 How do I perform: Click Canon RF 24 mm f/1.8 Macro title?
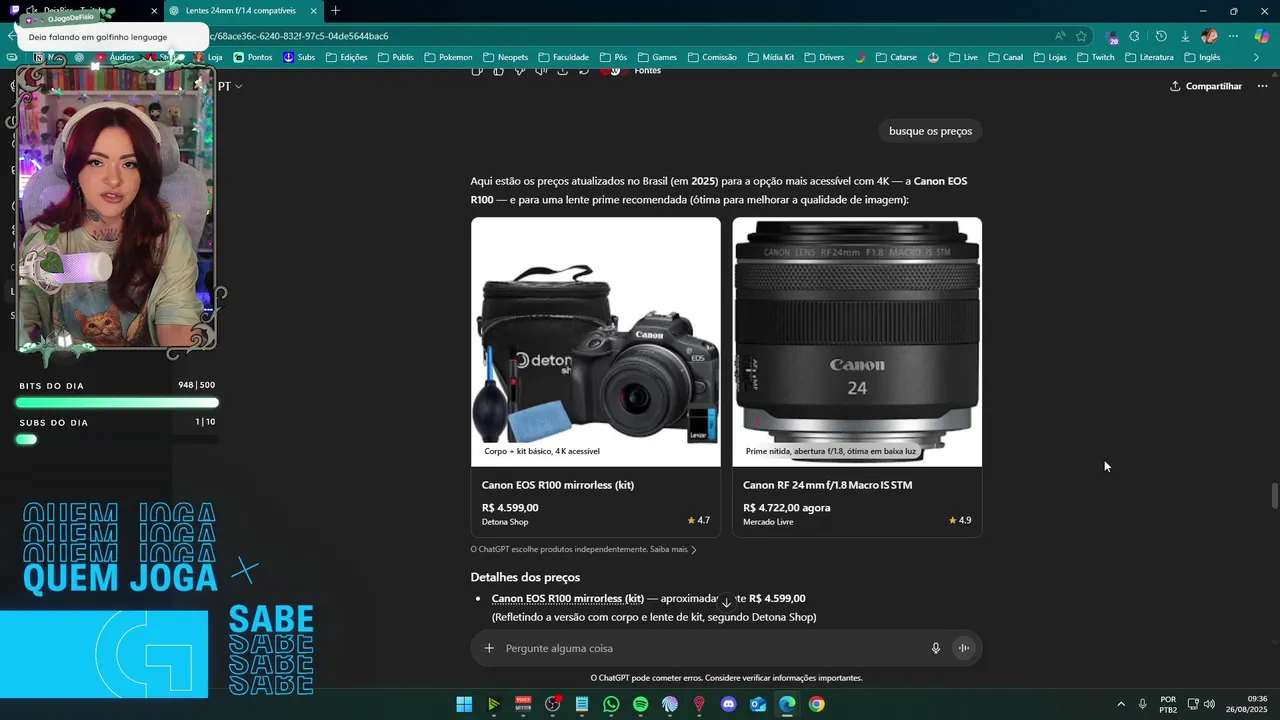[827, 485]
